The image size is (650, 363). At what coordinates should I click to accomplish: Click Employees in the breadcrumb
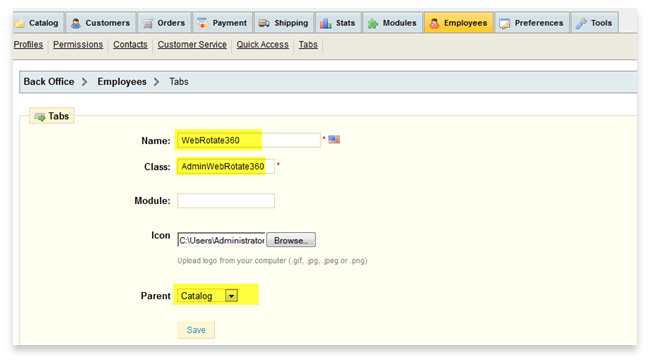click(122, 82)
